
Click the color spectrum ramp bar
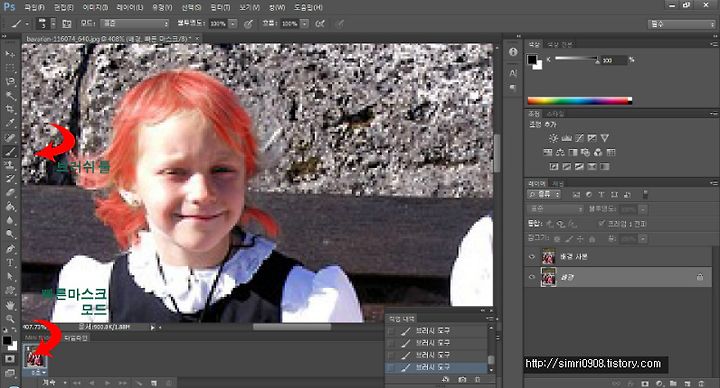coord(579,101)
